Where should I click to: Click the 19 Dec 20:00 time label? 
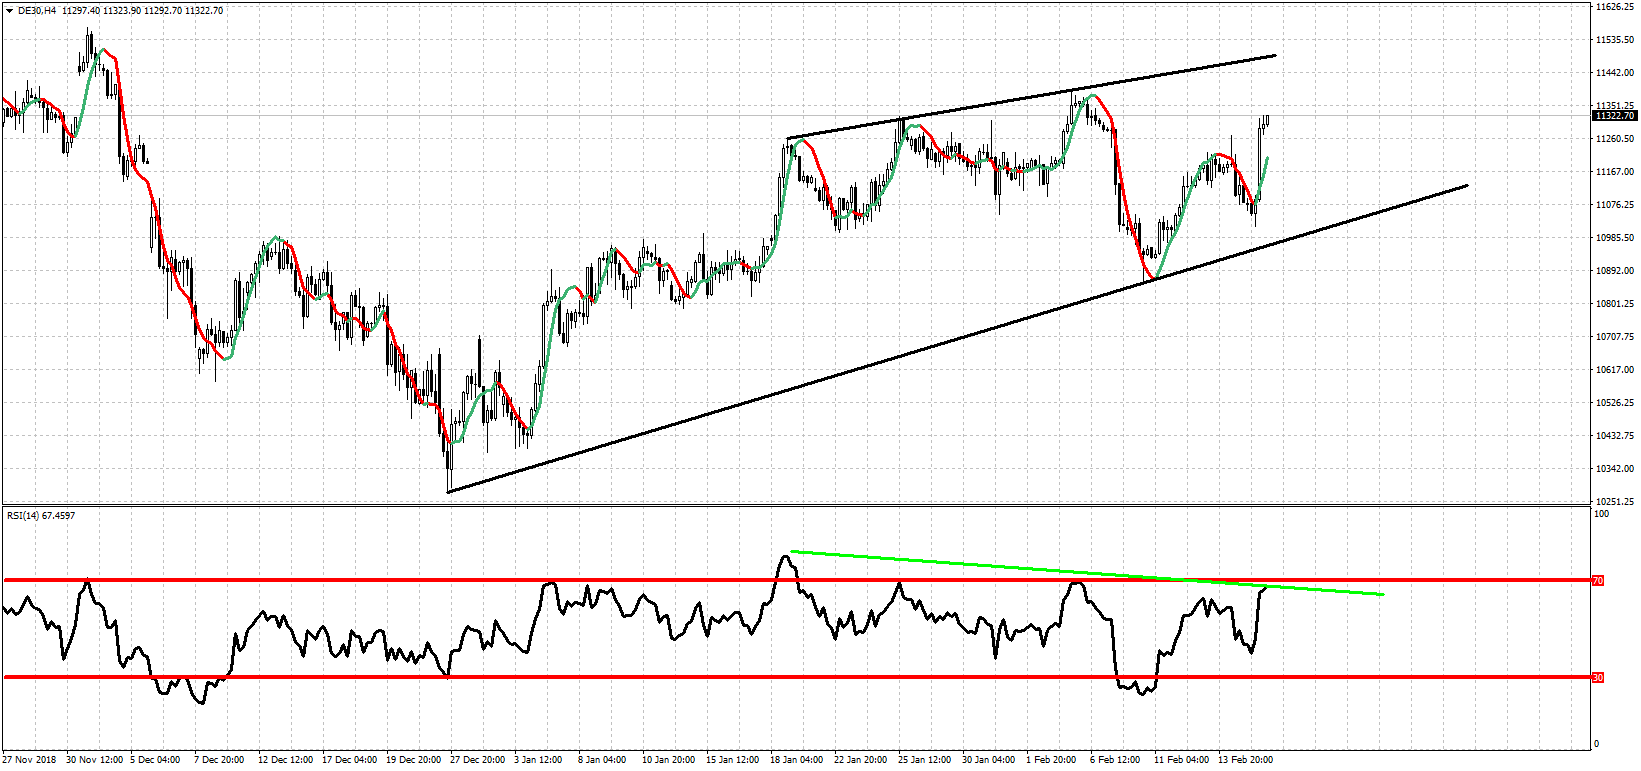[x=414, y=760]
